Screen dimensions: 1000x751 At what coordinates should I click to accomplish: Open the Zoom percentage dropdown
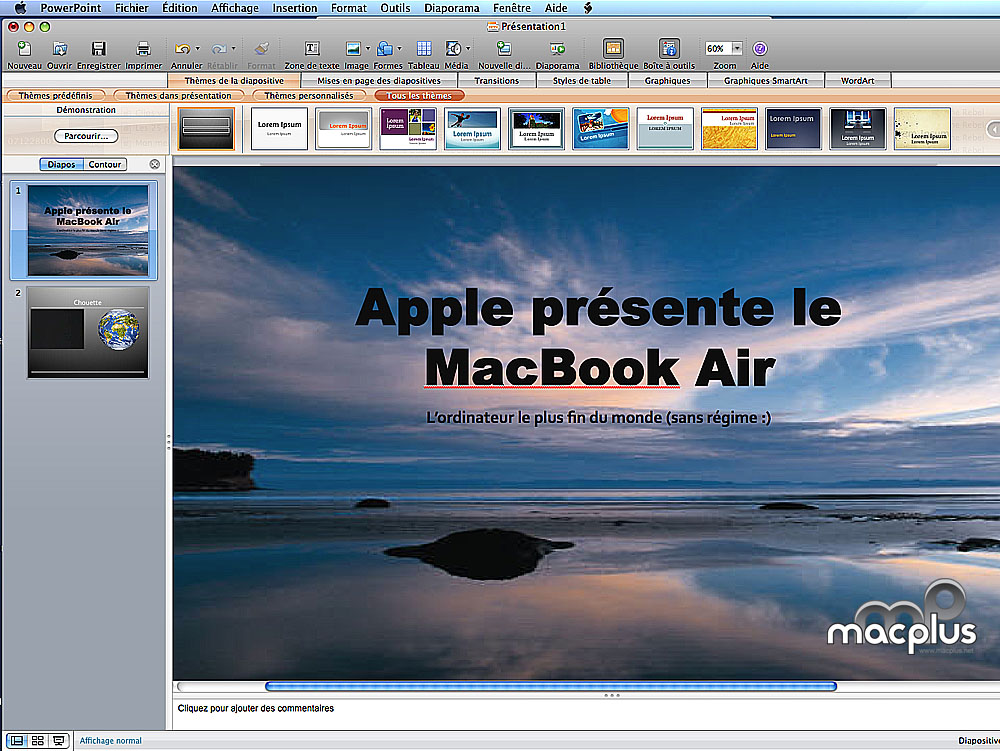737,48
